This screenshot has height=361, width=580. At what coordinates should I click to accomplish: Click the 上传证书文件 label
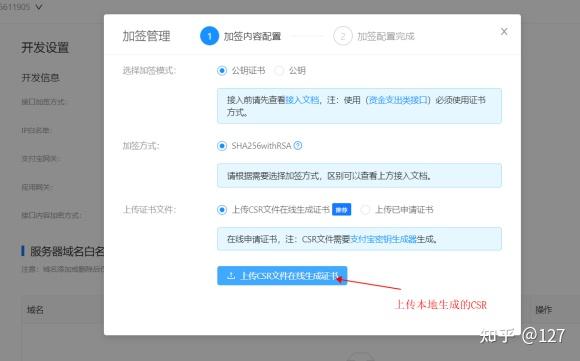[x=149, y=210]
